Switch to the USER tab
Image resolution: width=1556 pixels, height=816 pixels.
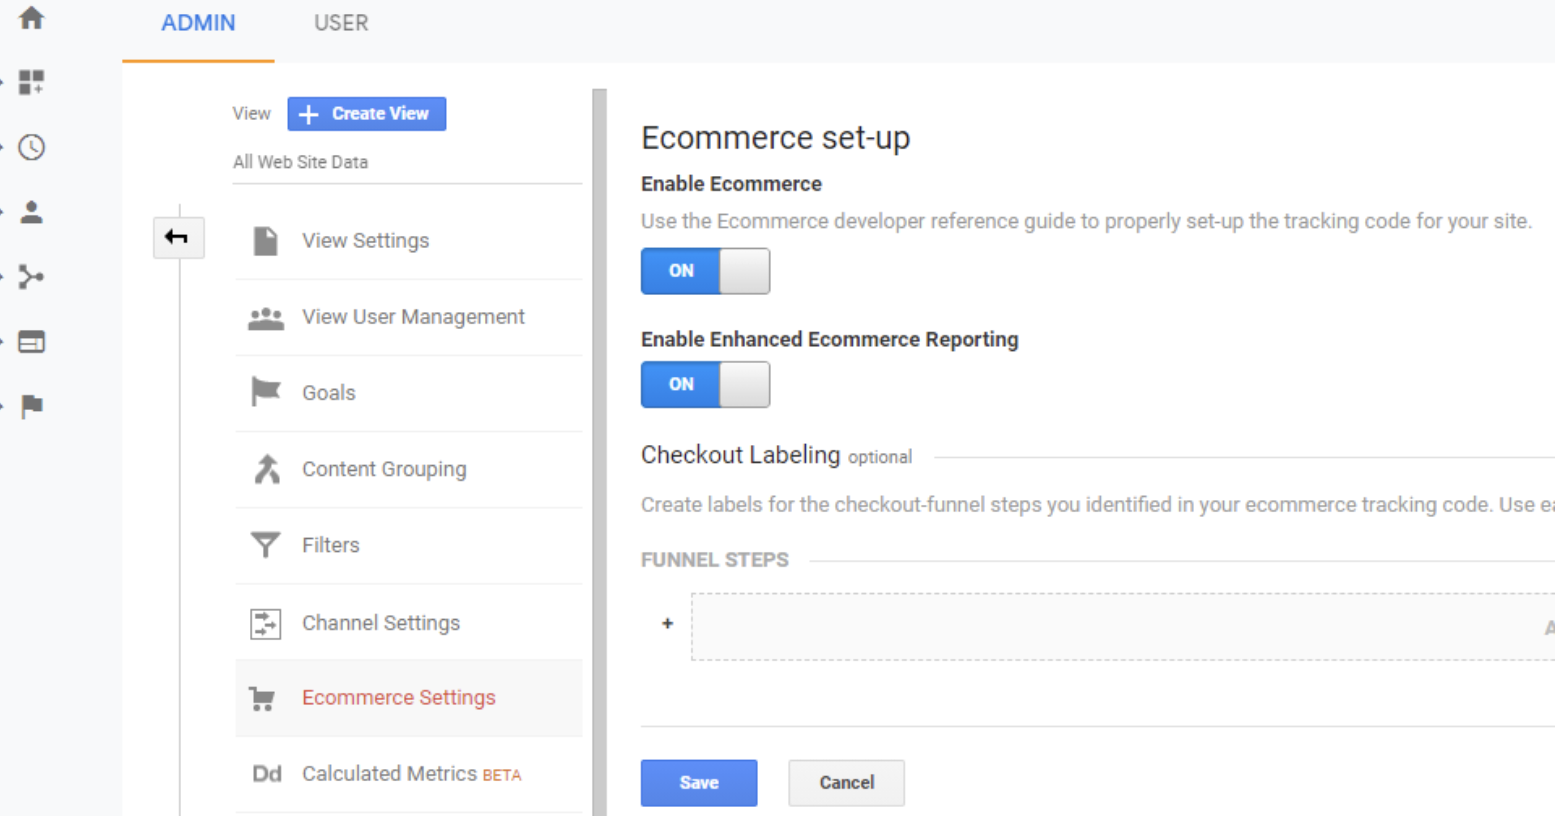click(341, 23)
